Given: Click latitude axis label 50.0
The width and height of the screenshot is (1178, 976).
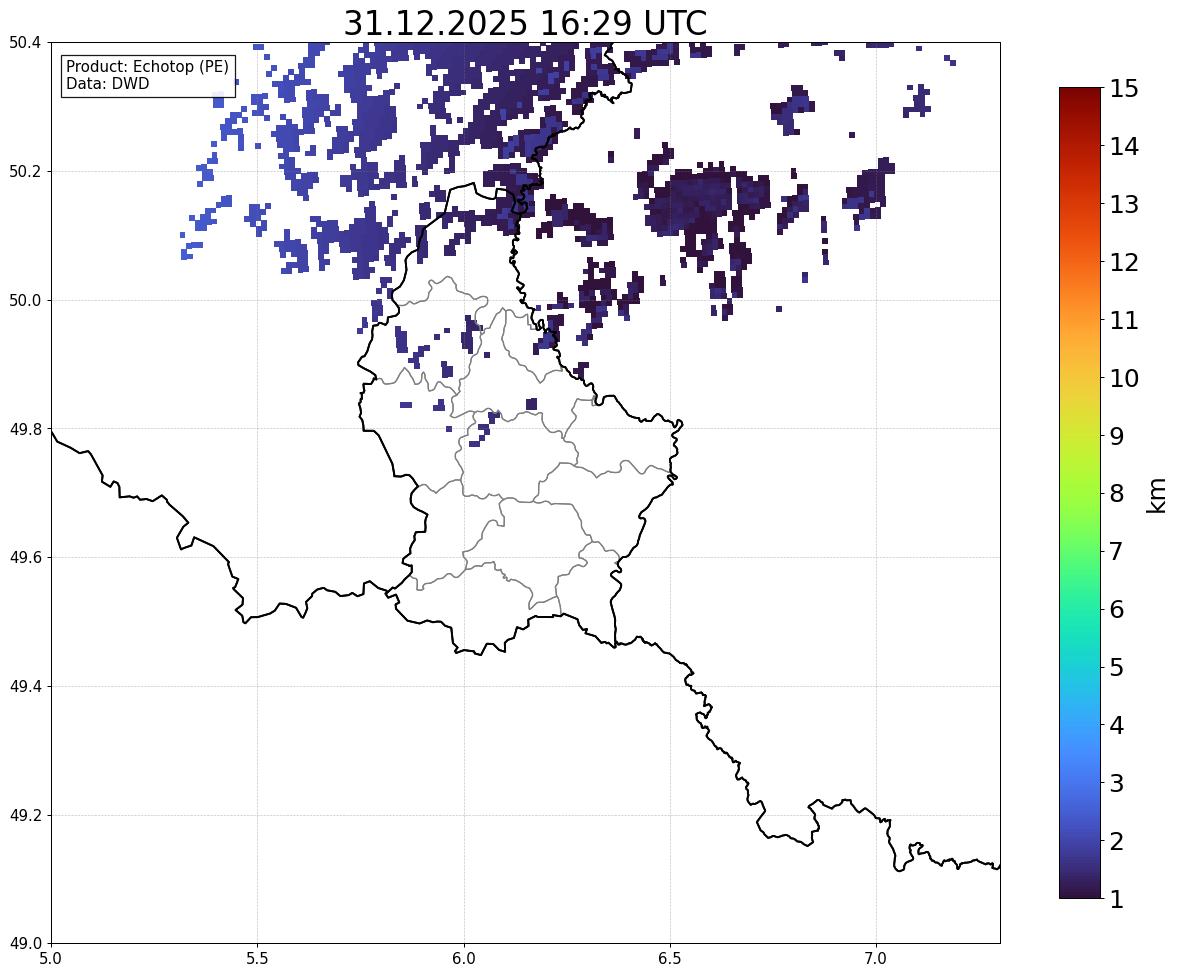Looking at the screenshot, I should [25, 301].
